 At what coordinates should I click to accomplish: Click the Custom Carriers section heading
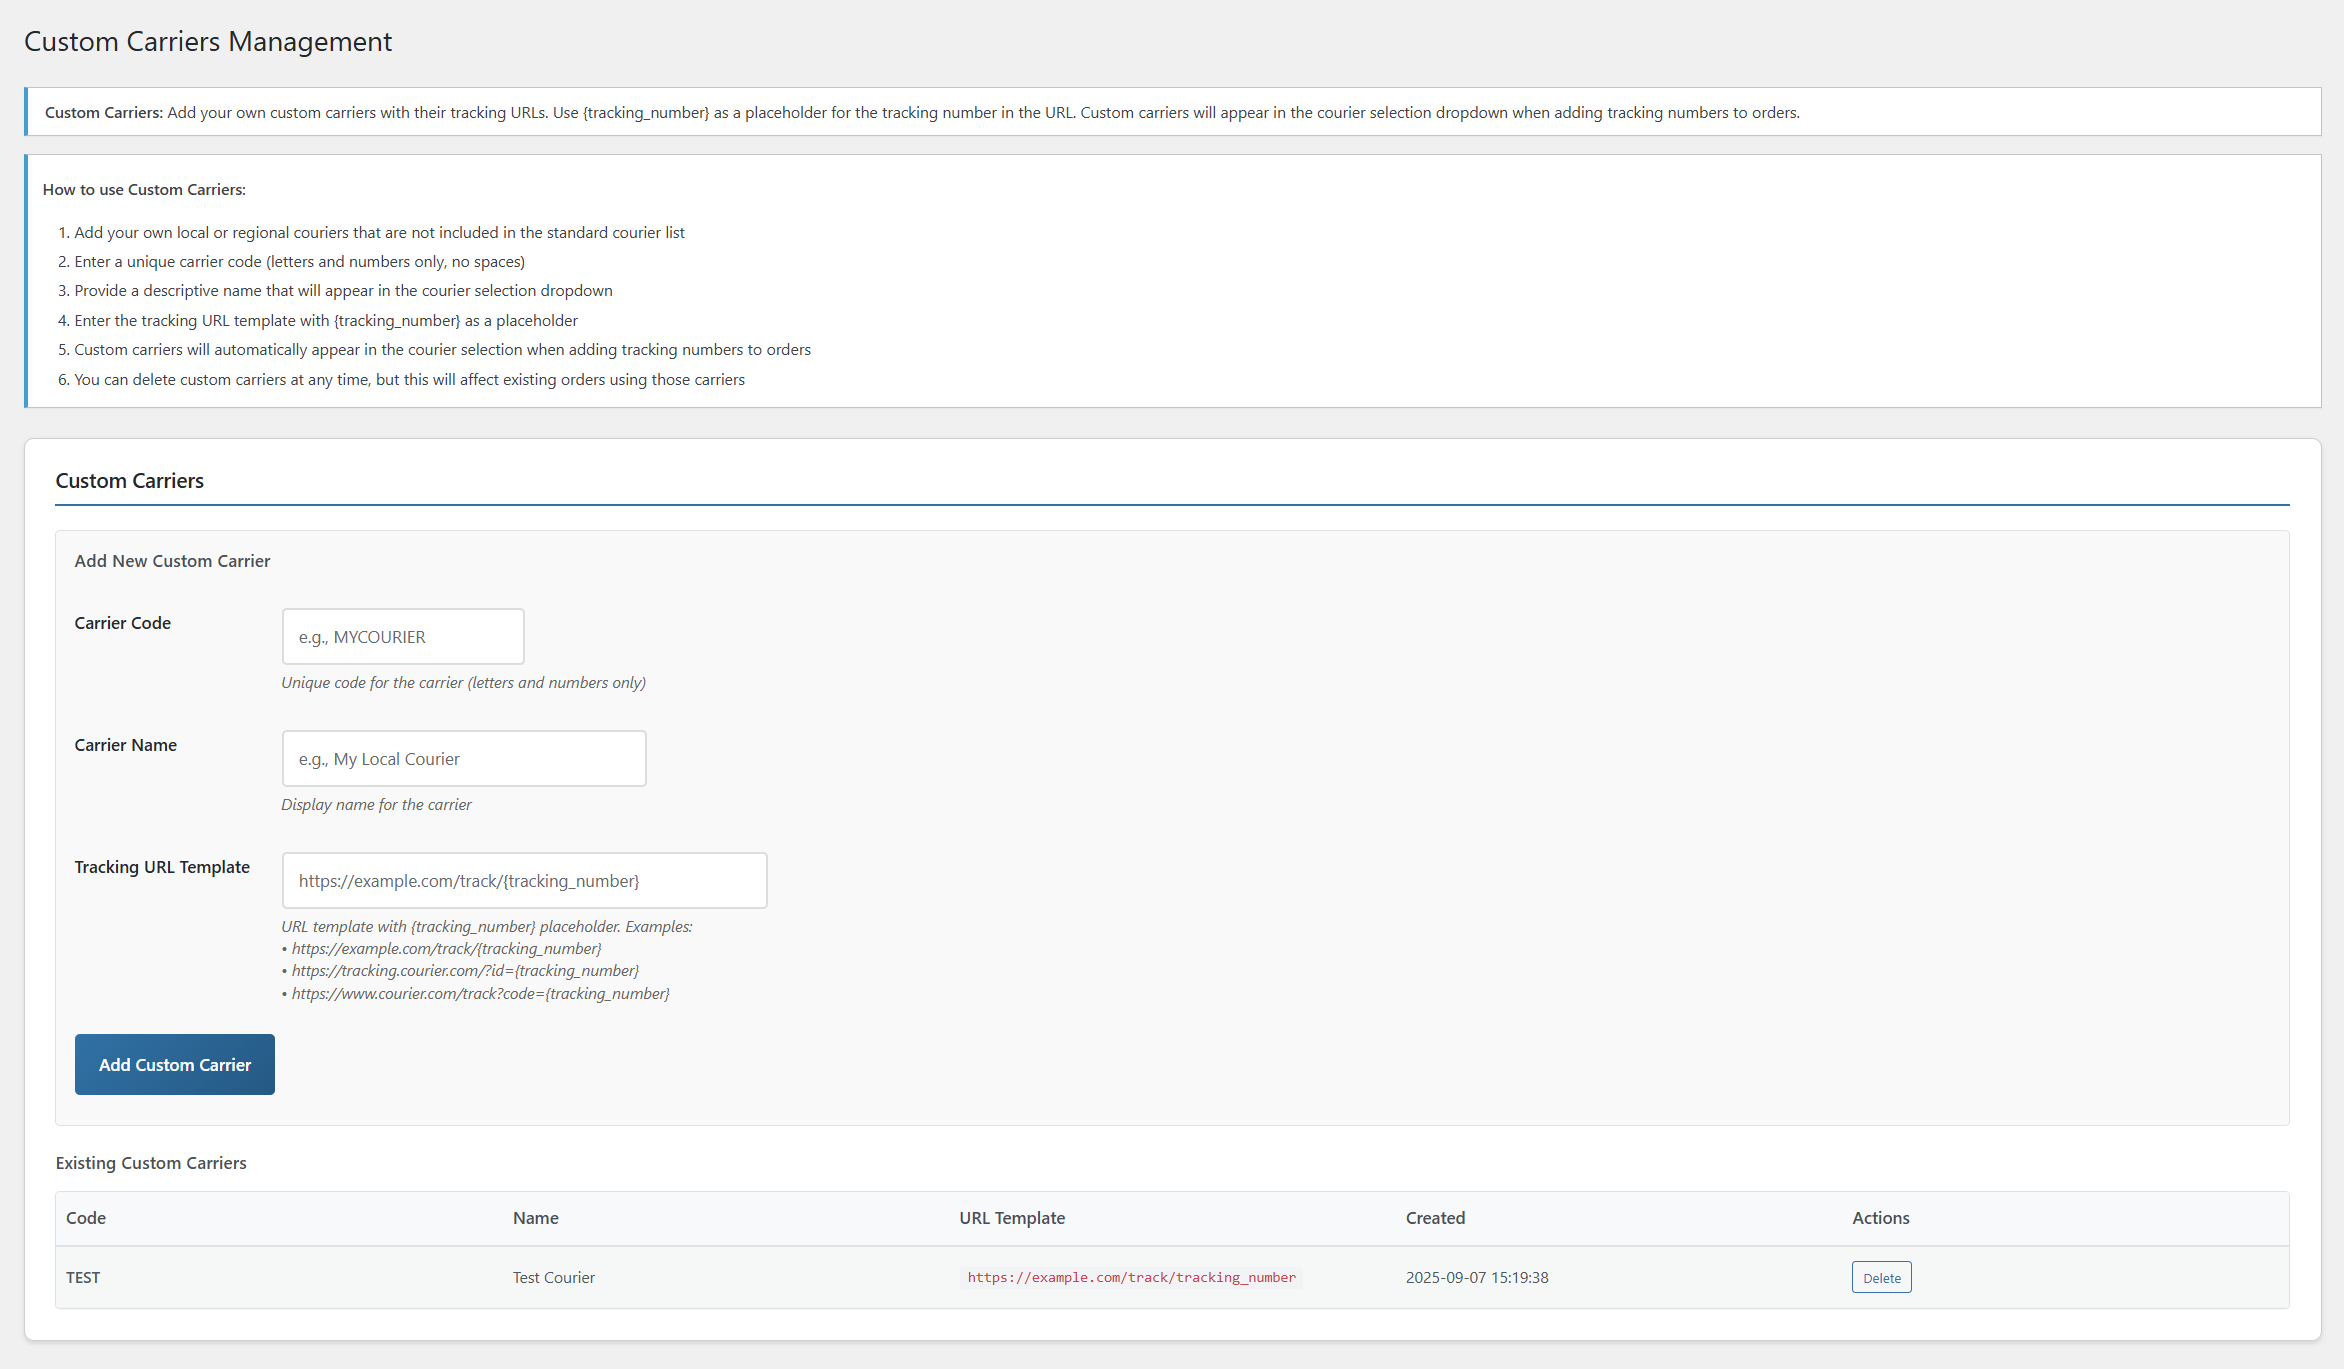point(130,481)
